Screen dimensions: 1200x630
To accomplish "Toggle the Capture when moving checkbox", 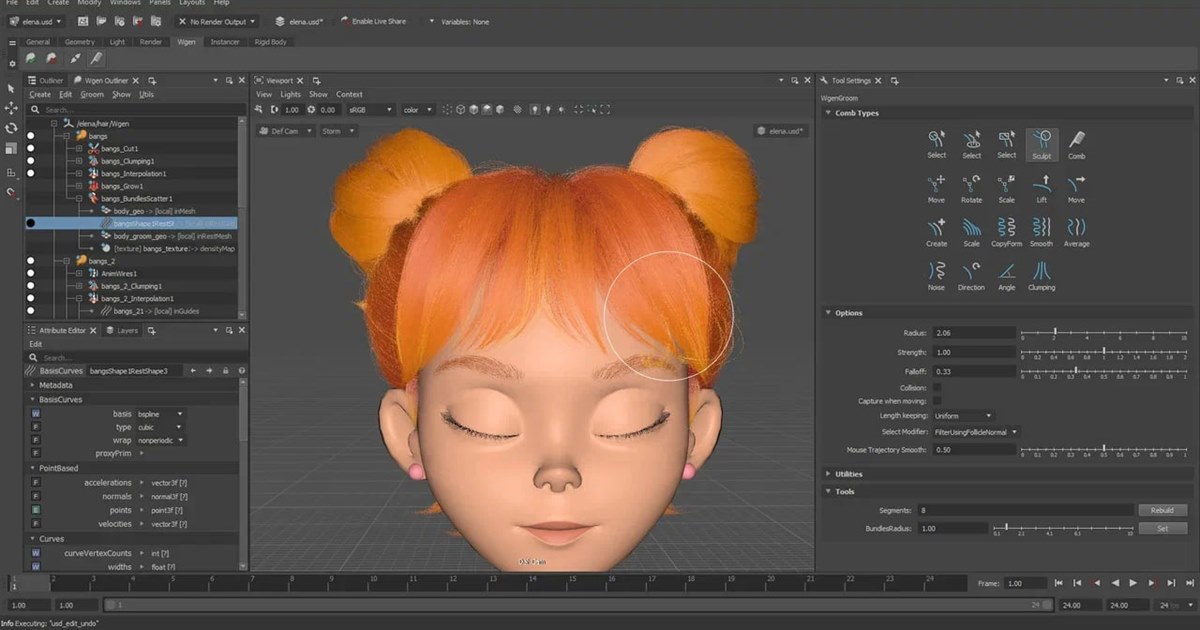I will 937,401.
